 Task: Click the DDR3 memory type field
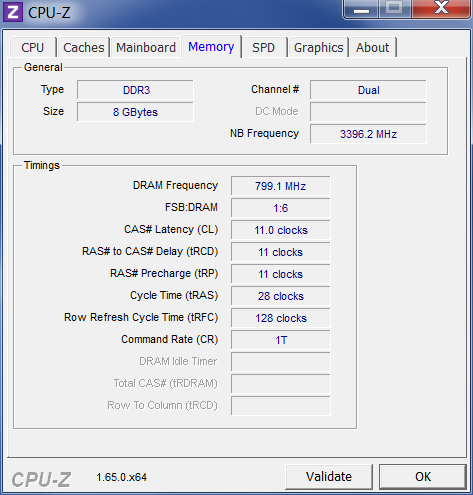coord(135,90)
